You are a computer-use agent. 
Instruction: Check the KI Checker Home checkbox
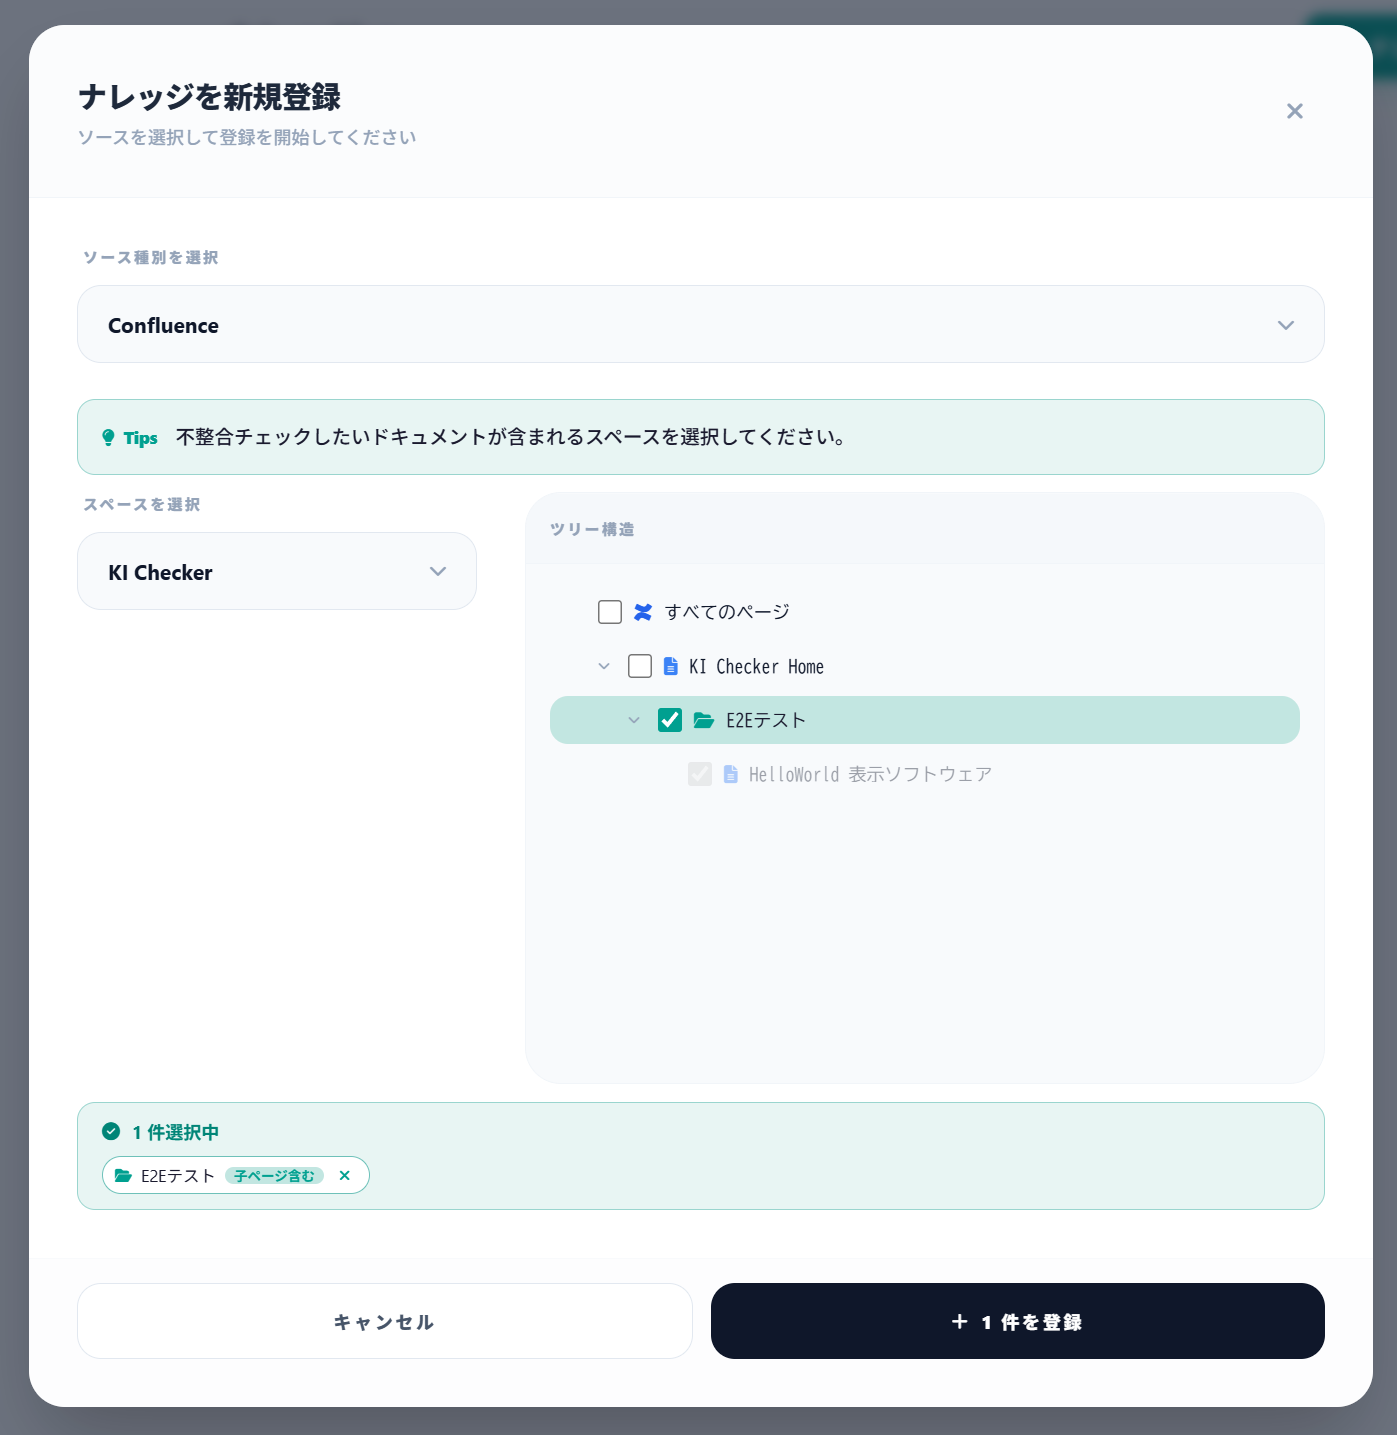pyautogui.click(x=640, y=666)
